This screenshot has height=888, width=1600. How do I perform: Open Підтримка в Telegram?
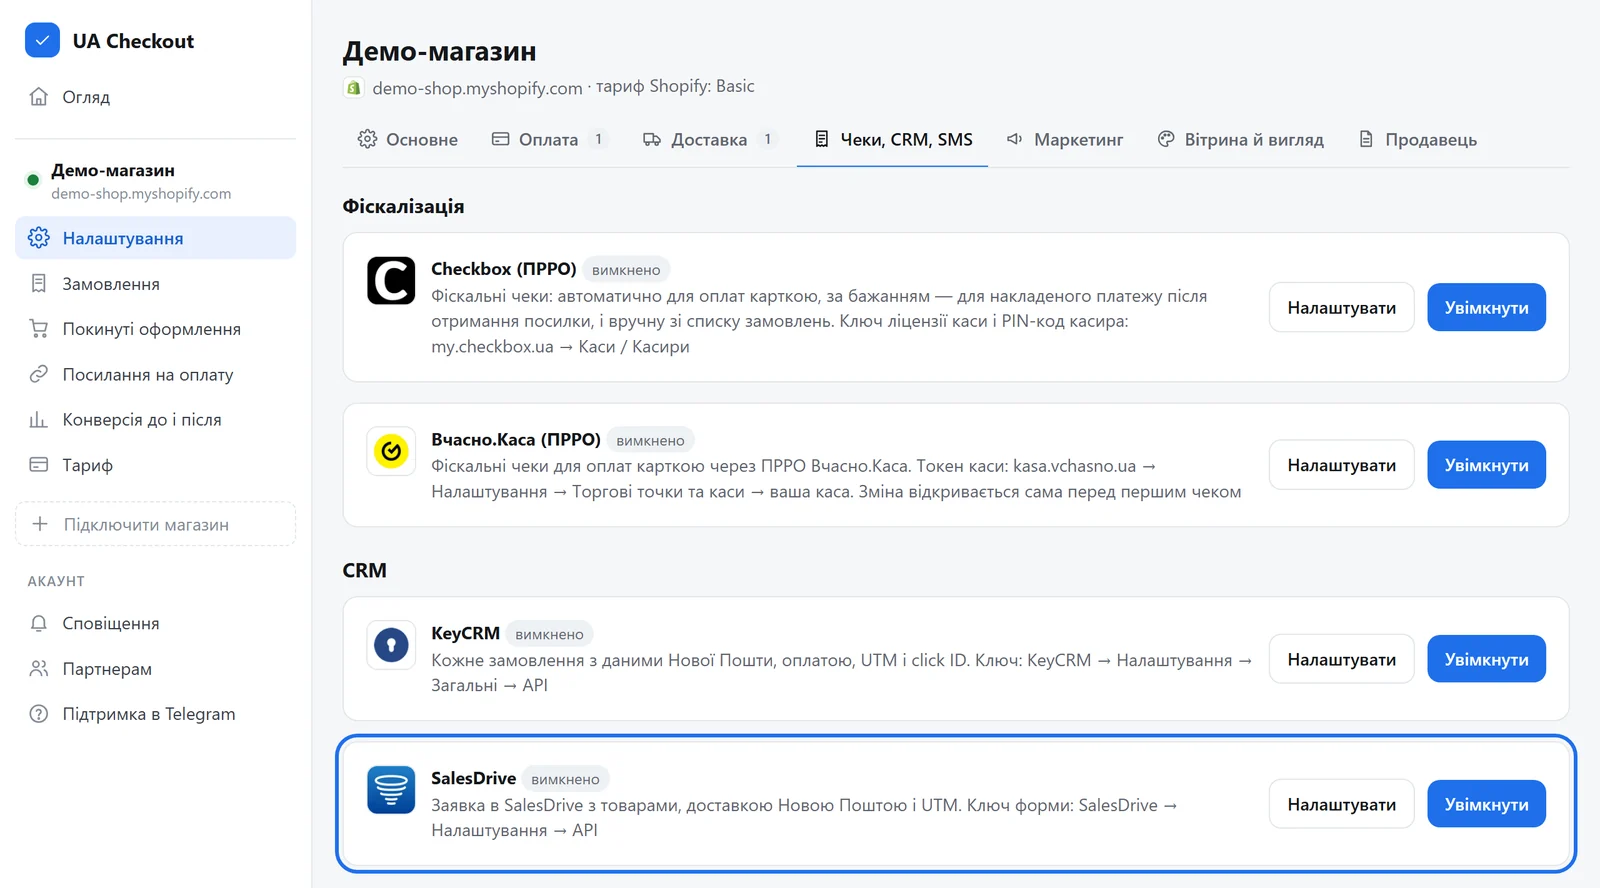point(155,714)
